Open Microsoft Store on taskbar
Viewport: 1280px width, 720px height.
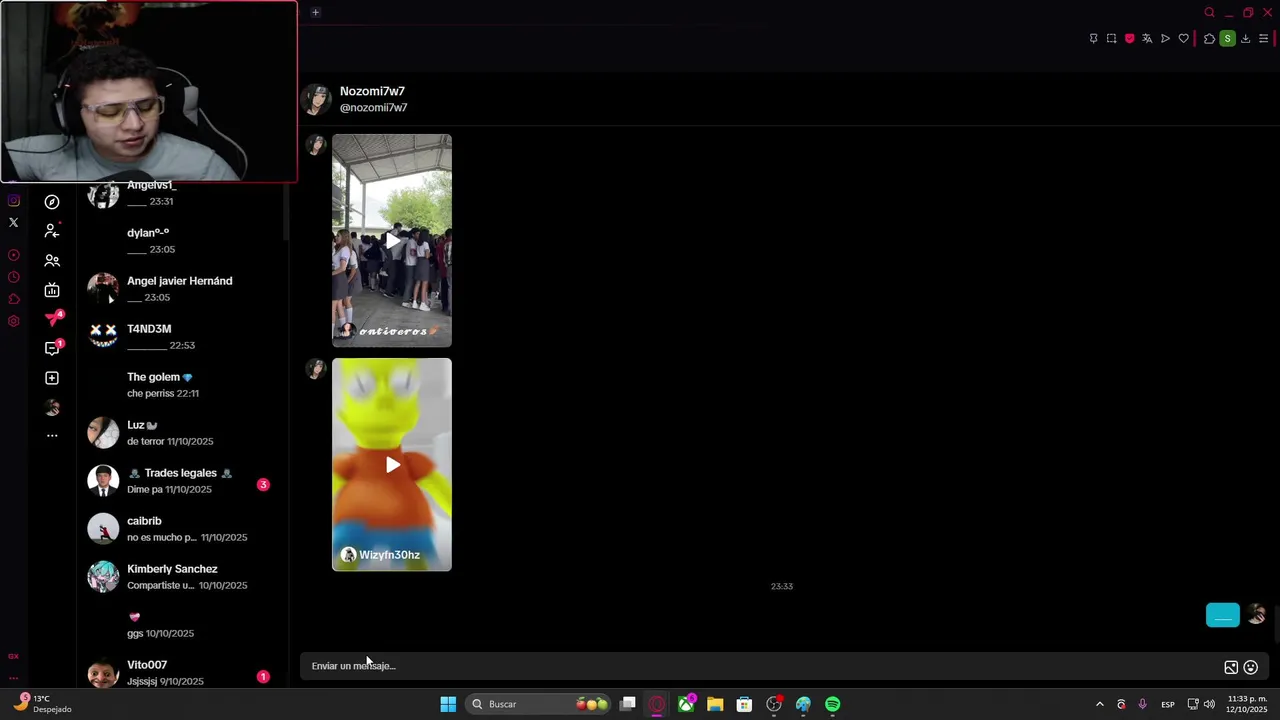coord(744,704)
